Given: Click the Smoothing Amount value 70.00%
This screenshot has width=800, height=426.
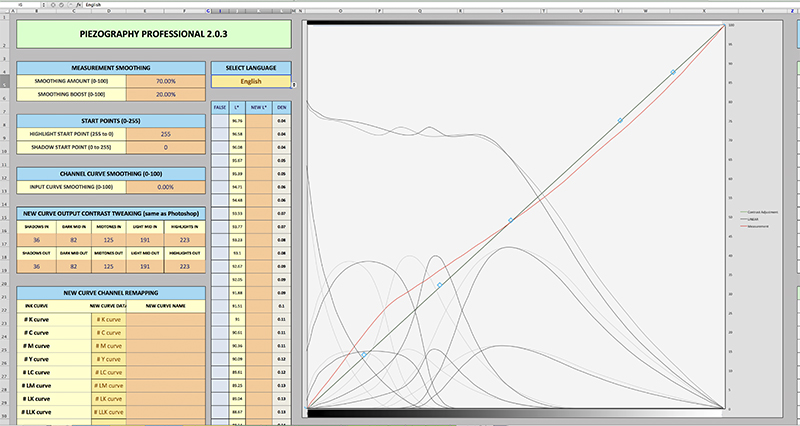Looking at the screenshot, I should tap(165, 80).
